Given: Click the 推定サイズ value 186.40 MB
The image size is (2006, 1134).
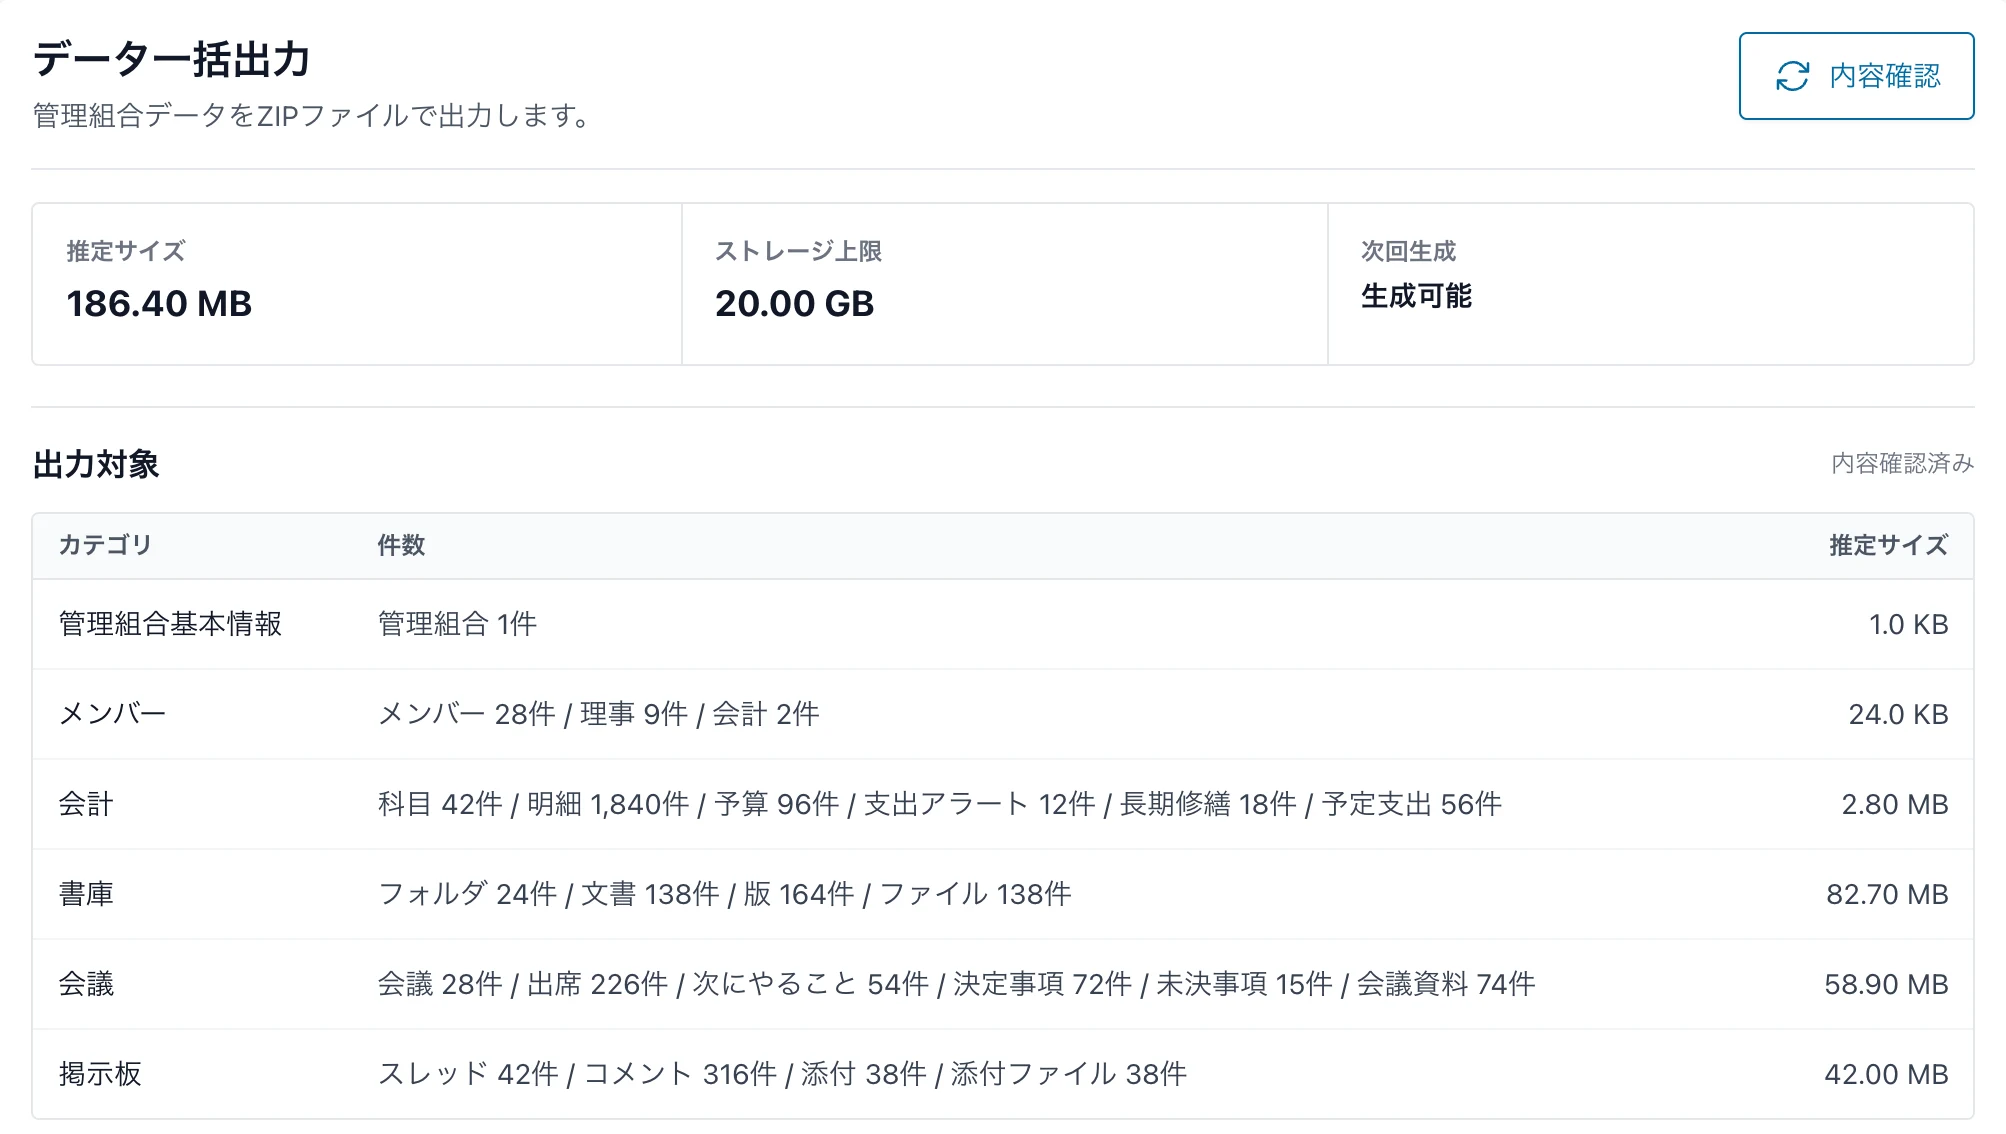Looking at the screenshot, I should (x=159, y=303).
